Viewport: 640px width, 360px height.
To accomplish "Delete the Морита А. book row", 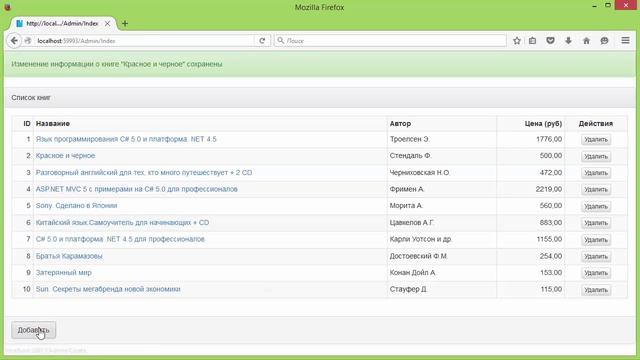I will [596, 206].
